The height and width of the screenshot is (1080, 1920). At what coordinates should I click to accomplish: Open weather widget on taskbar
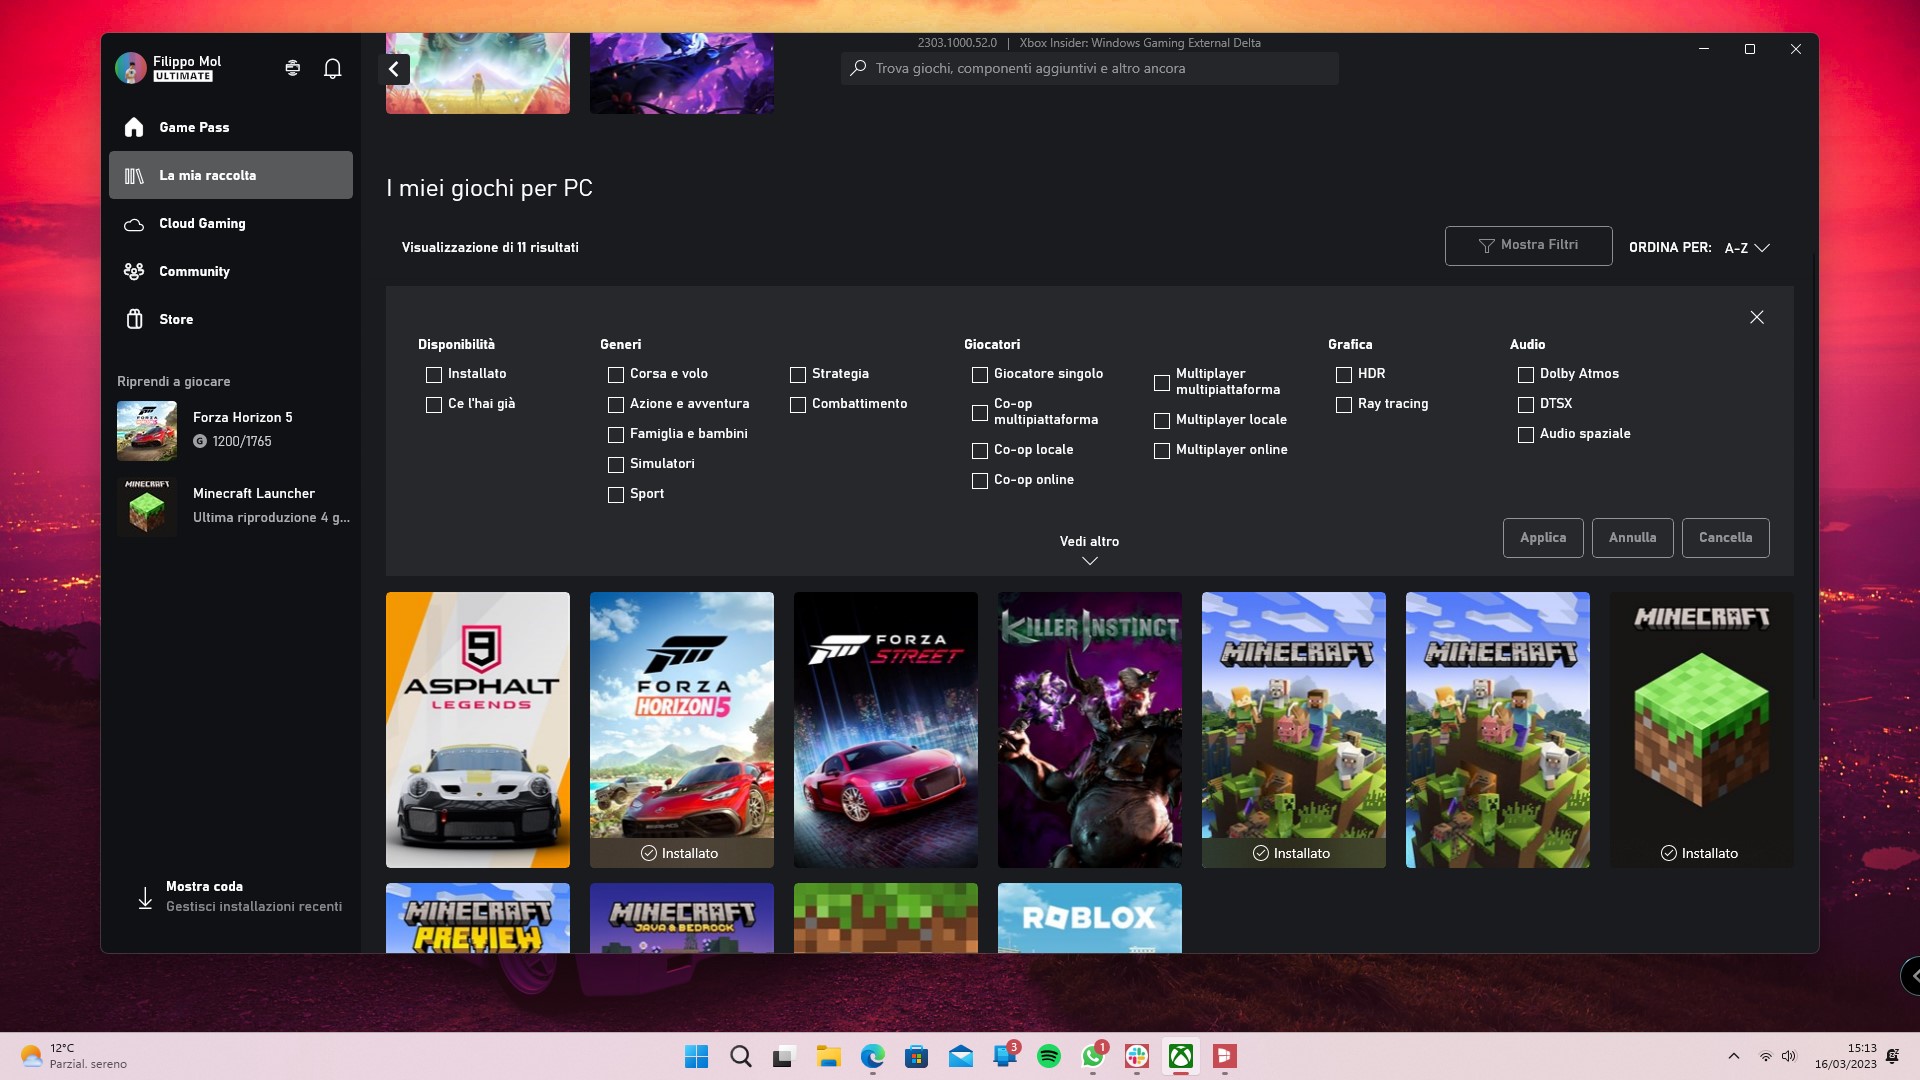[x=74, y=1056]
